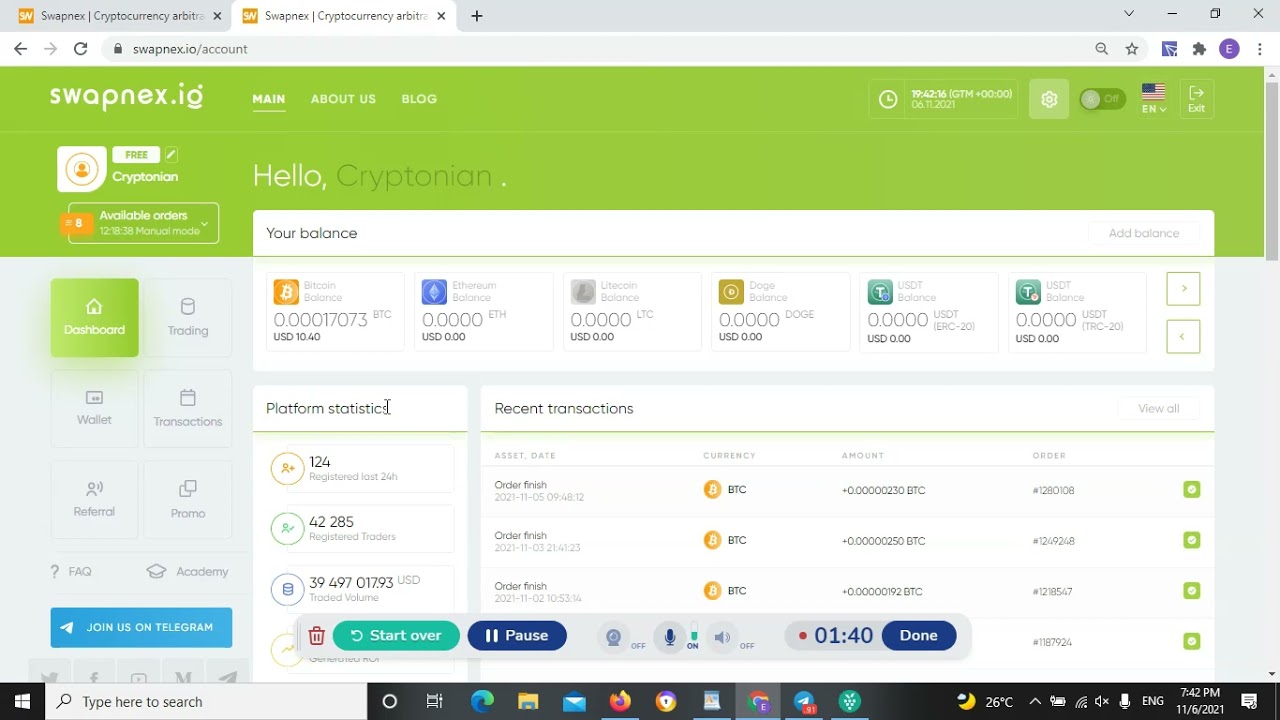The width and height of the screenshot is (1280, 720).
Task: Click the Litecoin balance icon
Action: point(583,291)
